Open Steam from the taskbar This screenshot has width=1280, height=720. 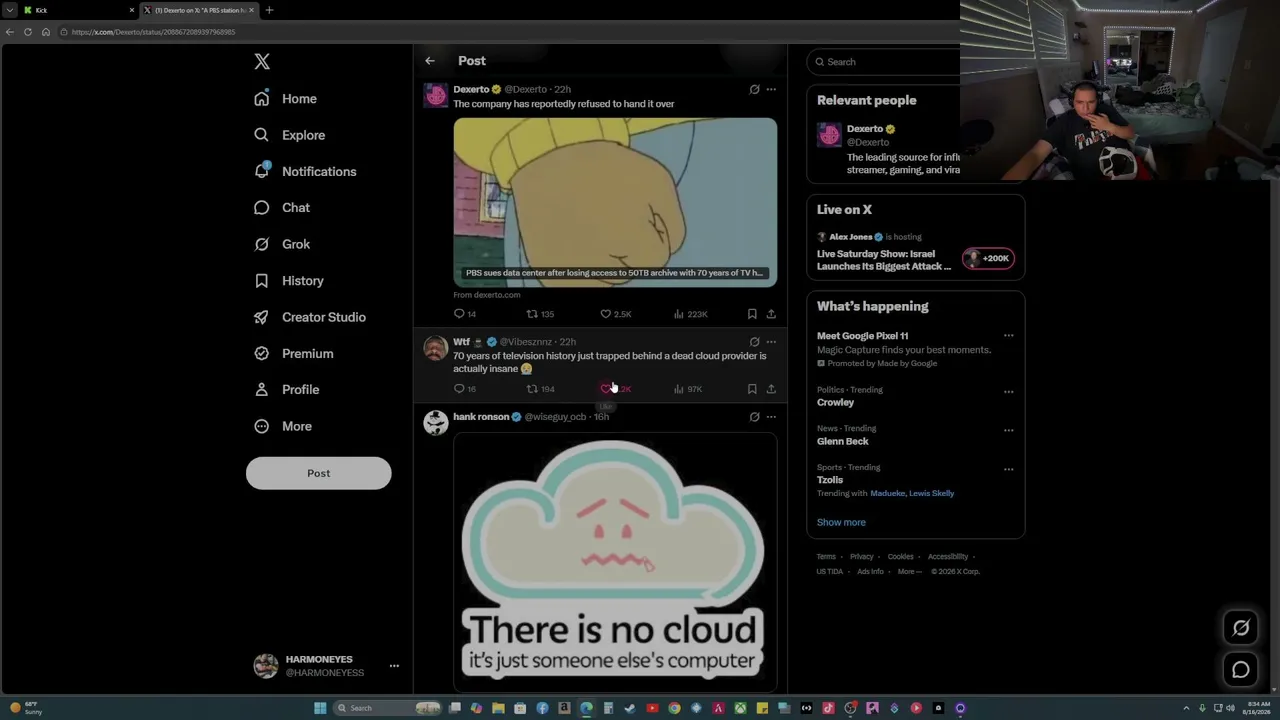coord(630,708)
